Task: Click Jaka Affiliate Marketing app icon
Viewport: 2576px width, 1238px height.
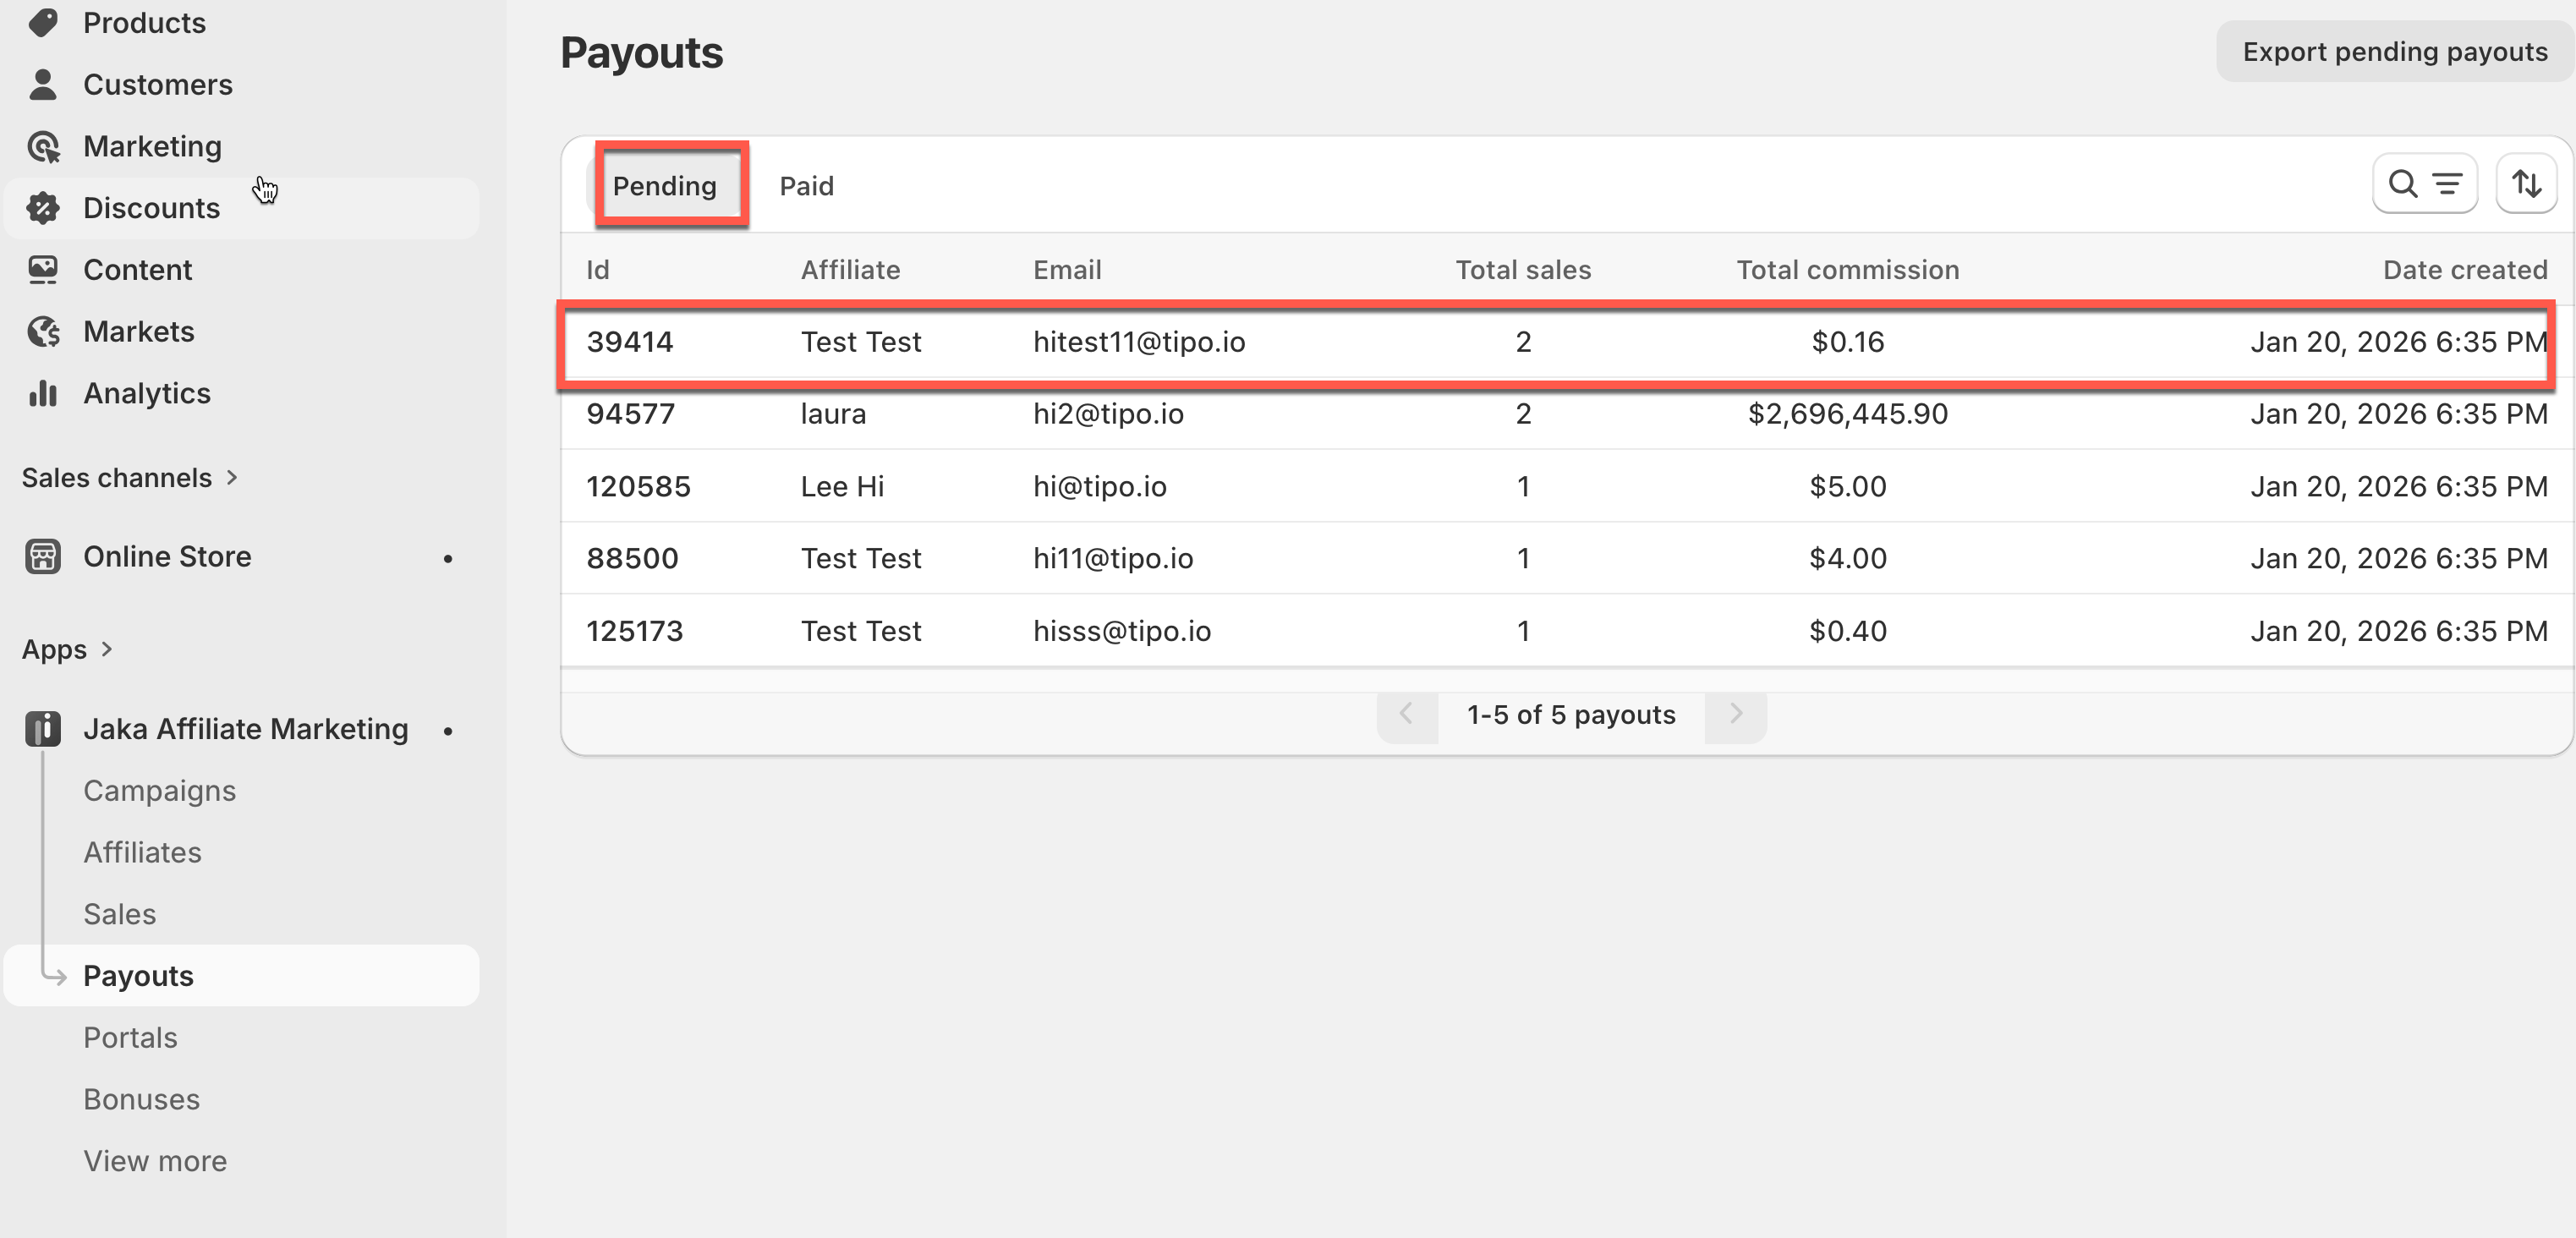Action: pos(43,729)
